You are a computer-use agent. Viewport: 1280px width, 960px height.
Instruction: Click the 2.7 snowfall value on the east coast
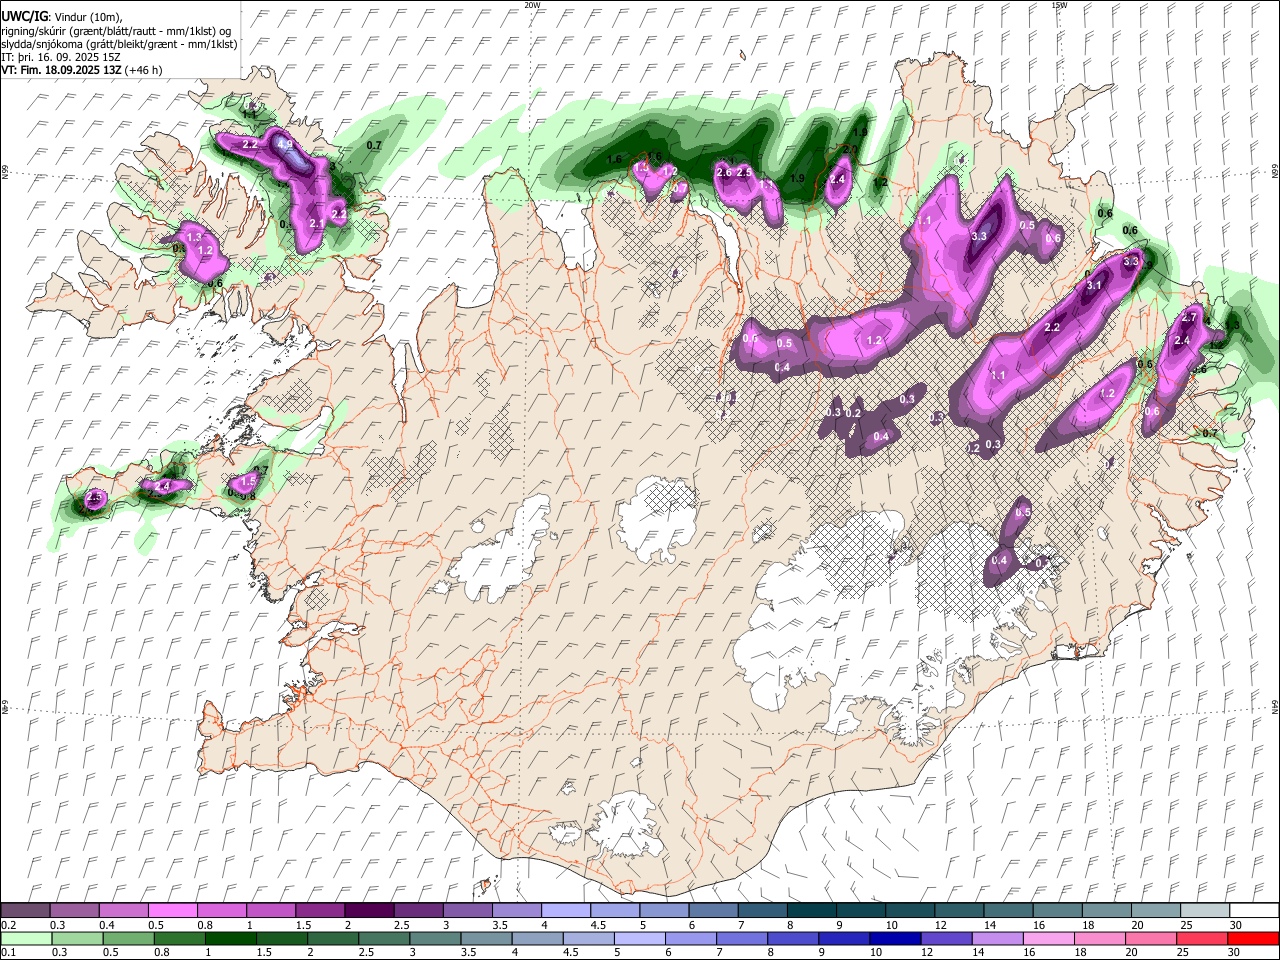click(1189, 317)
